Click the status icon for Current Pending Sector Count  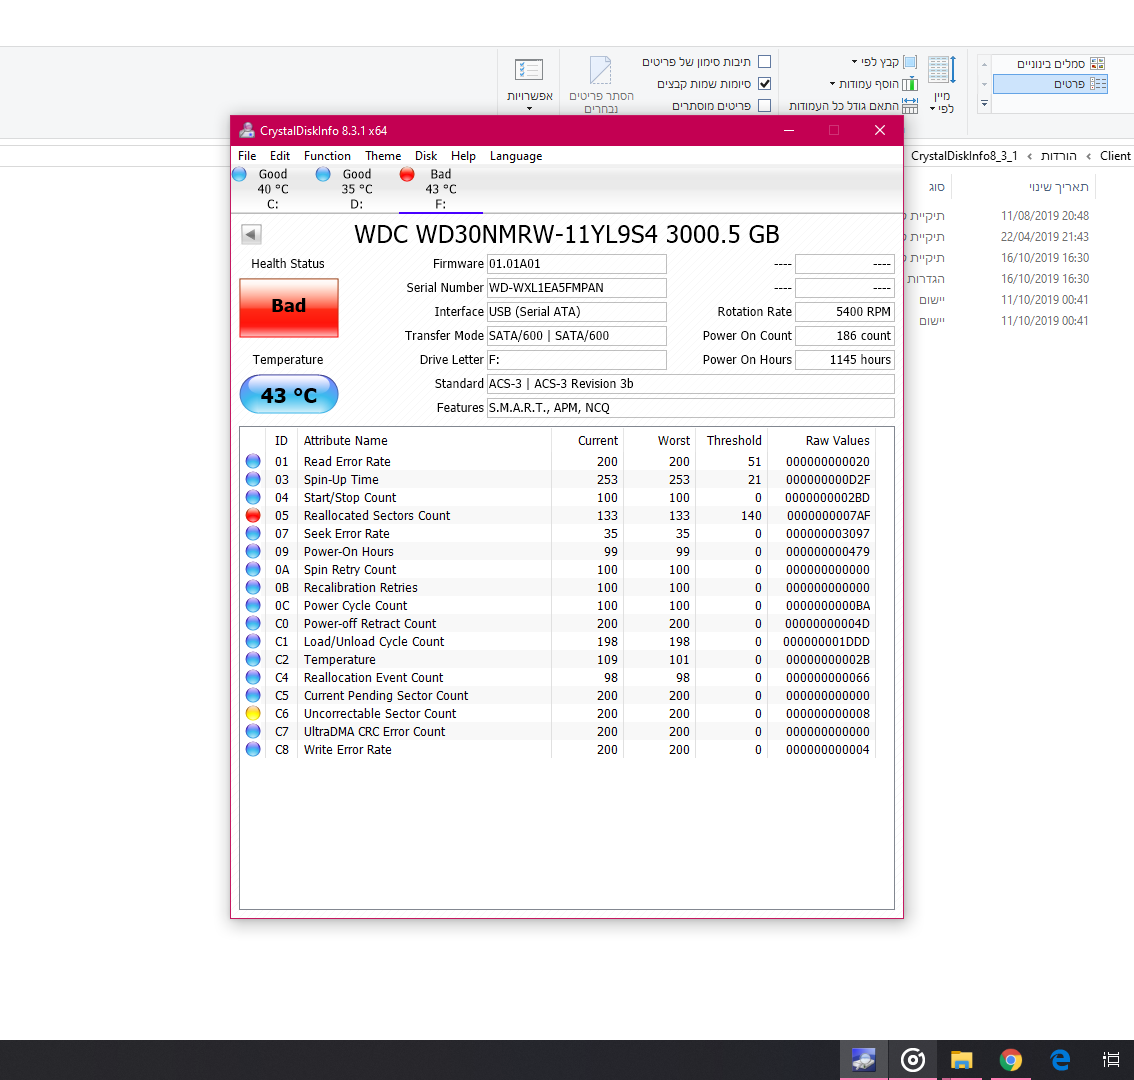point(253,695)
